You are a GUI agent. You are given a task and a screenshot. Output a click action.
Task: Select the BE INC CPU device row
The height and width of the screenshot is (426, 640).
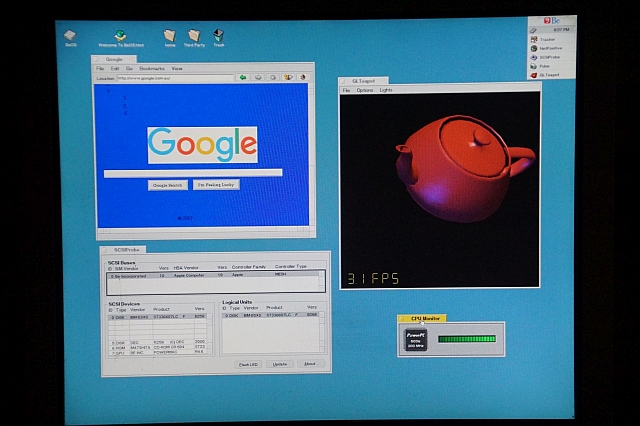(x=158, y=352)
